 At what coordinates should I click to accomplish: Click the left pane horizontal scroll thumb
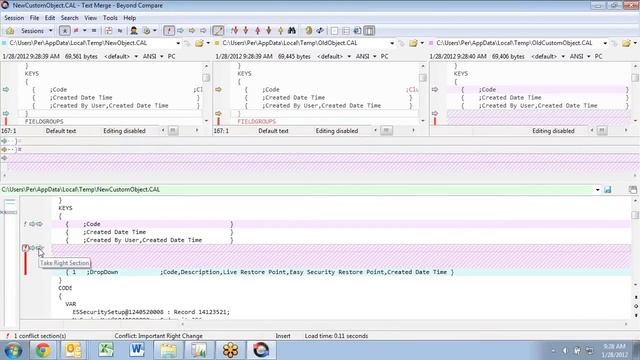[173, 131]
